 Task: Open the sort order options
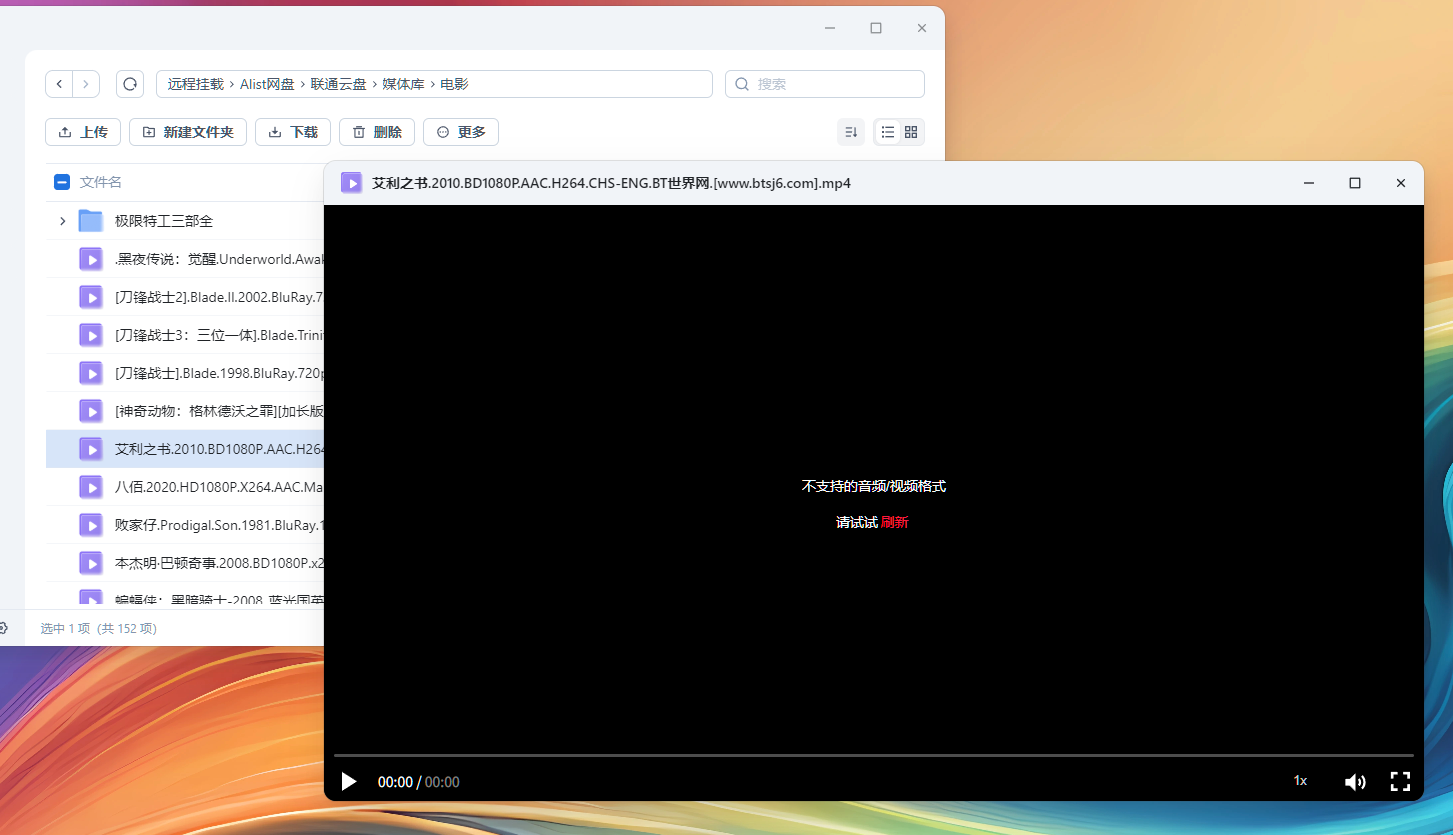(851, 132)
